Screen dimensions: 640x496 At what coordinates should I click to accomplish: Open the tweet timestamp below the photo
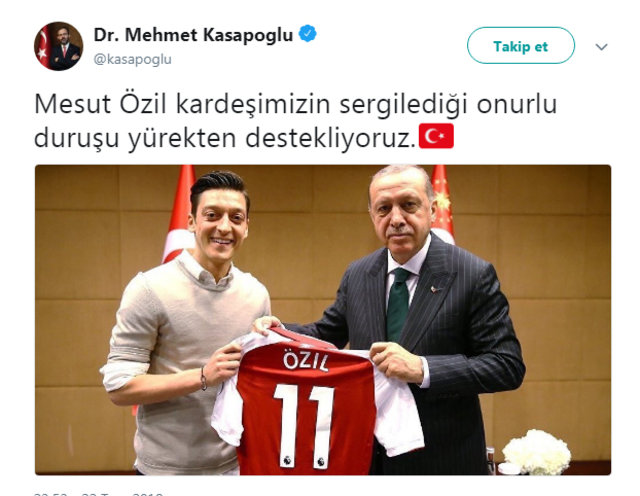pyautogui.click(x=98, y=494)
